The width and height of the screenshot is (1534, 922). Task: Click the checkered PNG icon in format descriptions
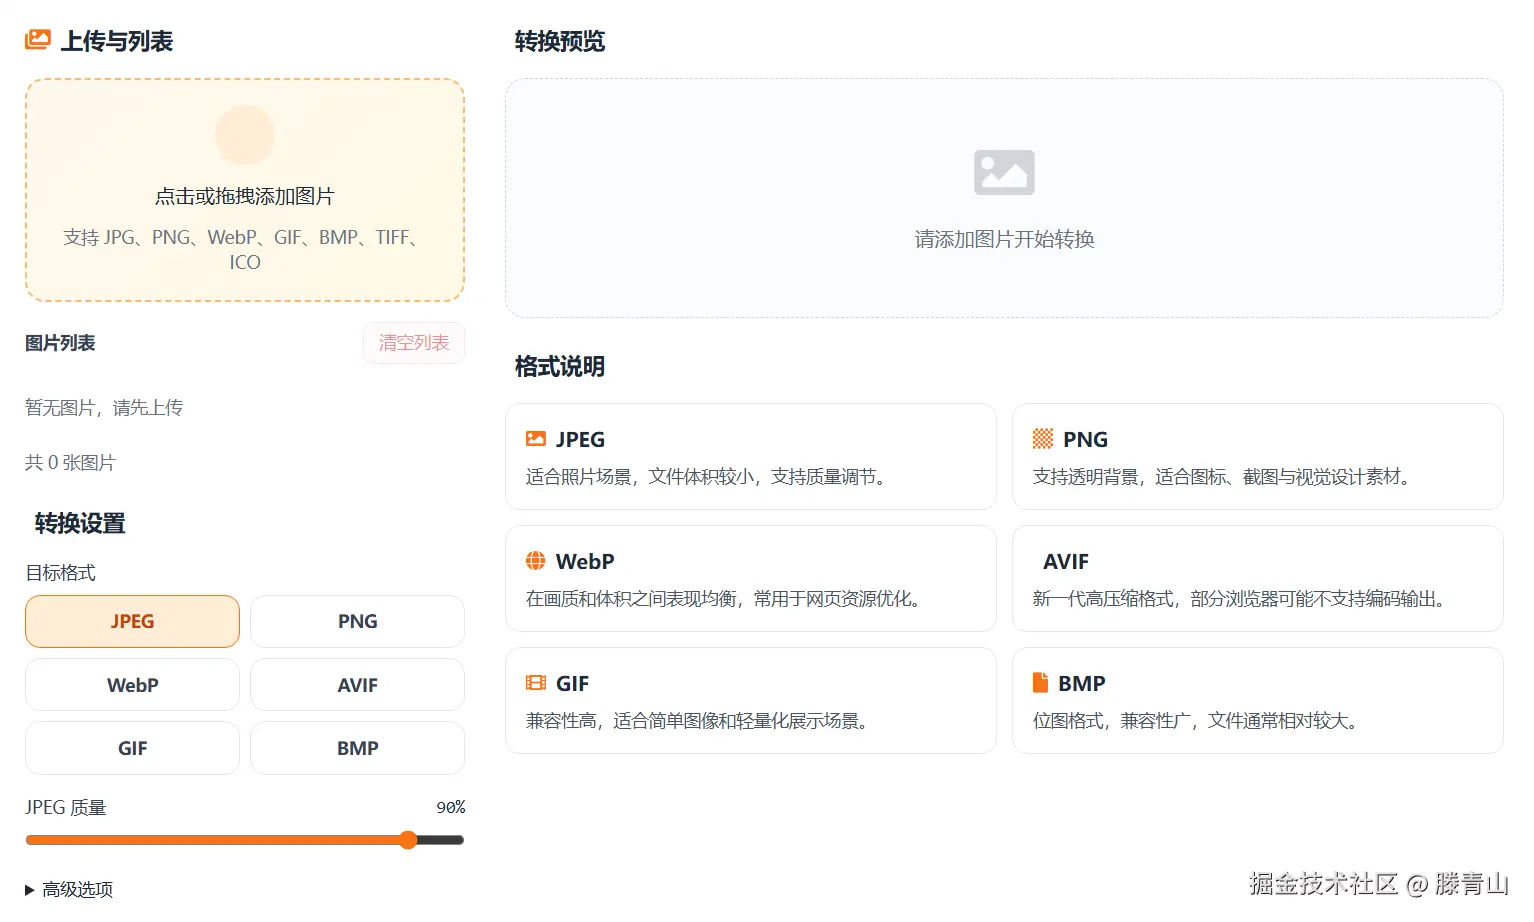point(1043,438)
